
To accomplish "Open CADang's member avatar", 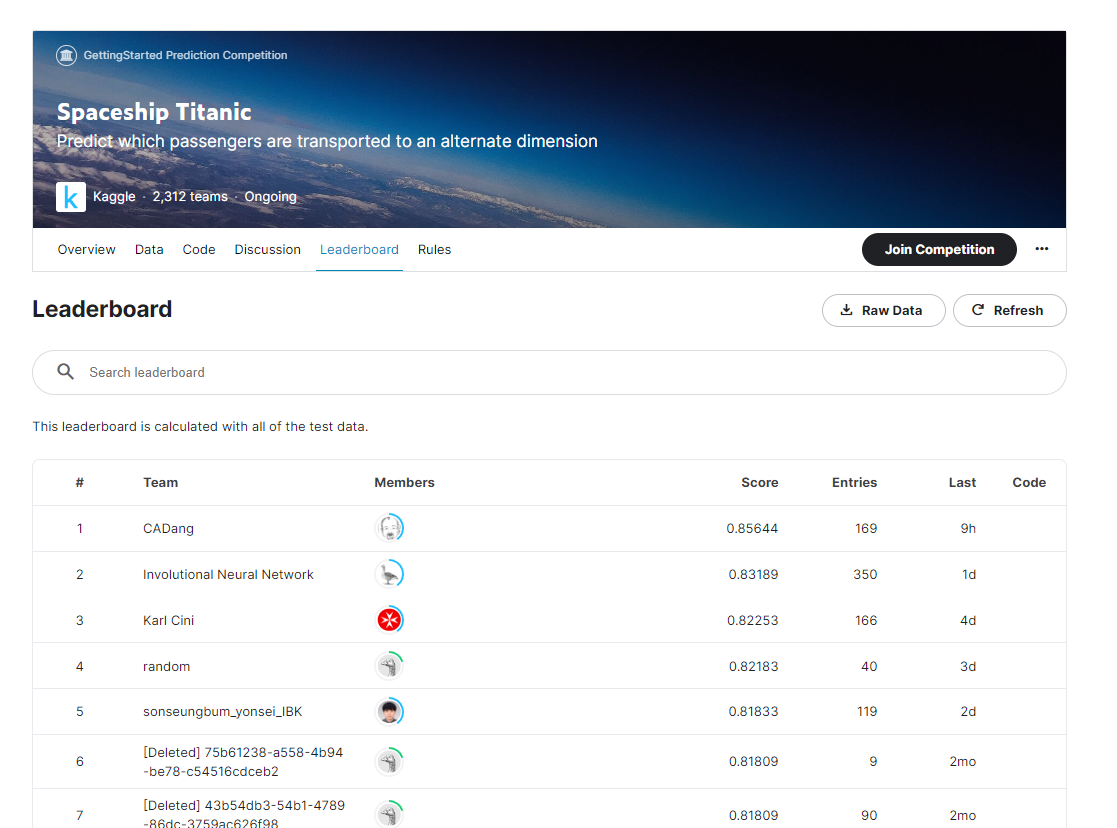I will point(389,528).
